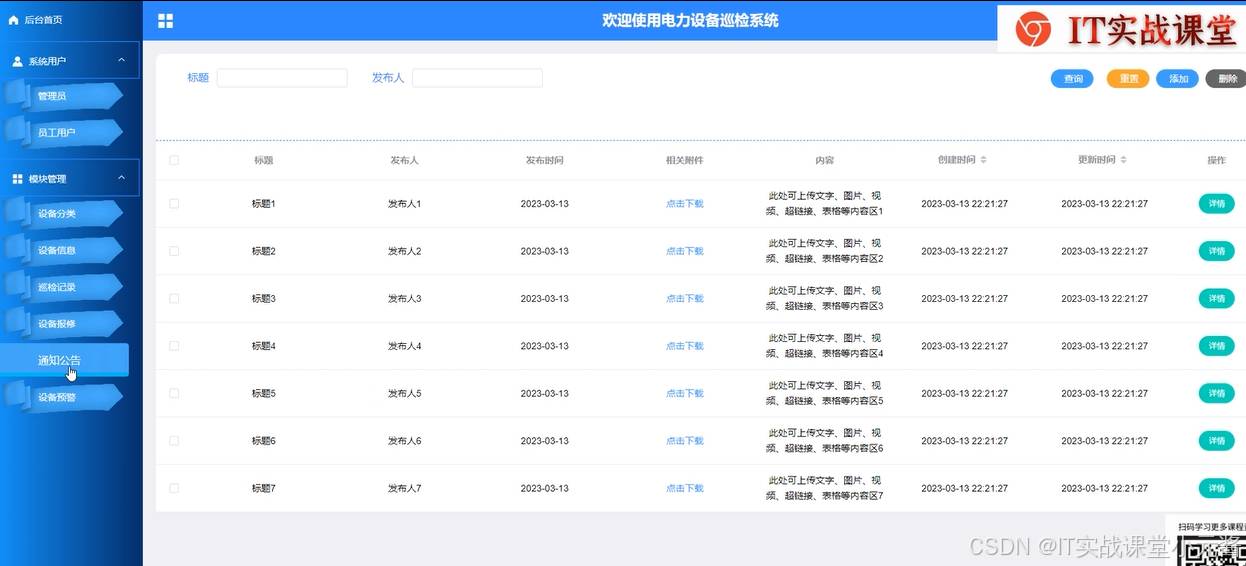This screenshot has width=1246, height=566.
Task: Download the attachment for 标题3
Action: point(685,299)
